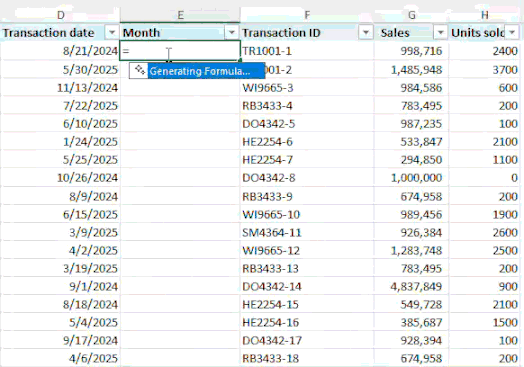This screenshot has height=367, width=524.
Task: Select units sold value 2500
Action: pos(485,250)
